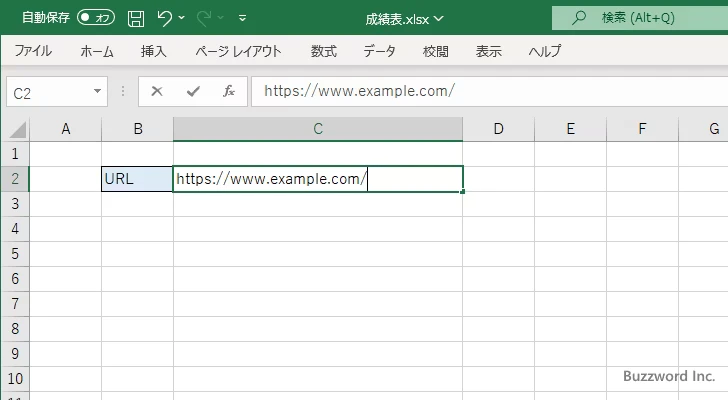Open the Redo history dropdown arrow
Image resolution: width=728 pixels, height=400 pixels.
[221, 18]
